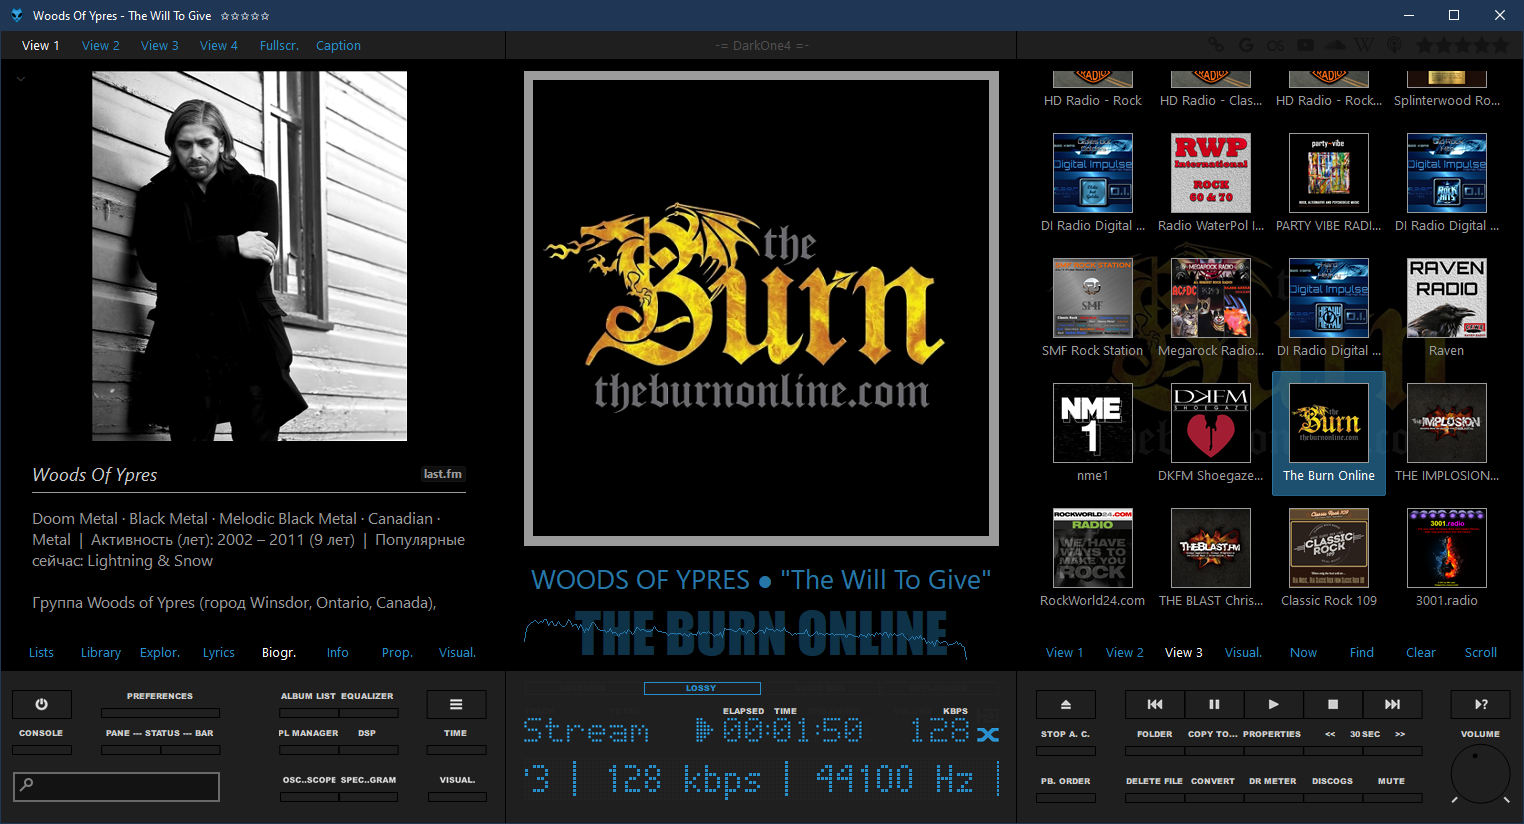Viewport: 1524px width, 824px height.
Task: Click the SoundCloud icon
Action: click(1335, 45)
